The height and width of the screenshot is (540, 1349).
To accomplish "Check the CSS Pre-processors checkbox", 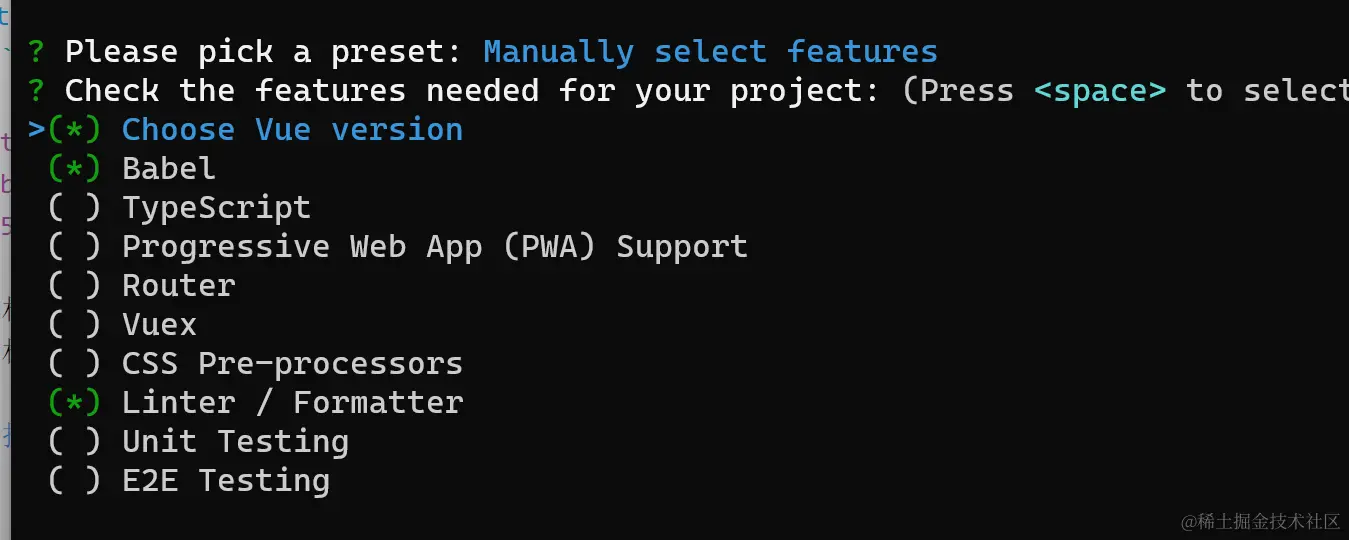I will [x=75, y=364].
